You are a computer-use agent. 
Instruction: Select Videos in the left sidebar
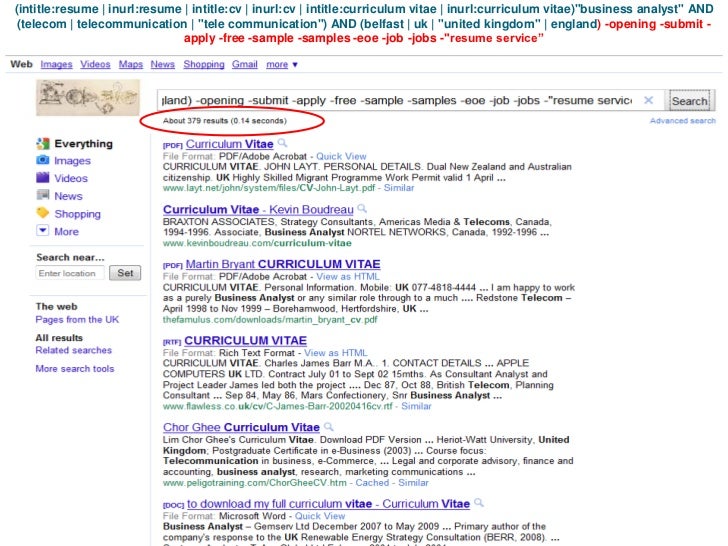click(71, 178)
